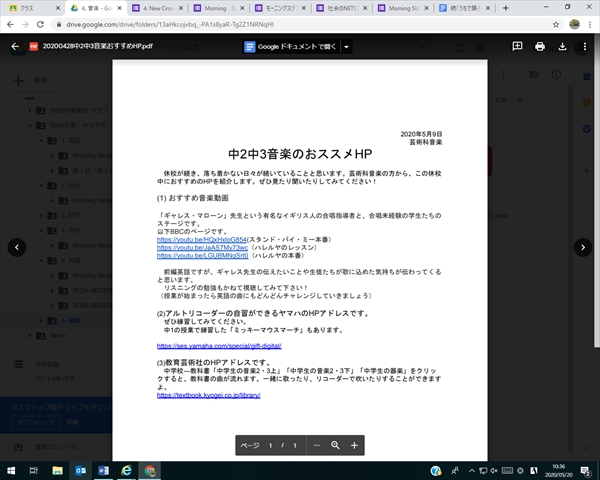Image resolution: width=600 pixels, height=480 pixels.
Task: Click the browser back button
Action: [x=10, y=24]
